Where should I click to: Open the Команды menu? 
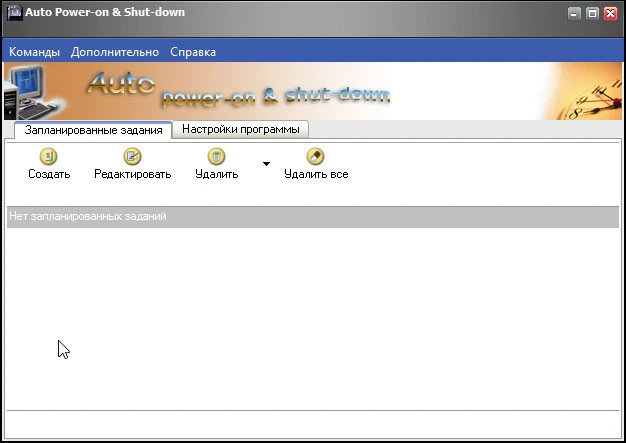[34, 52]
